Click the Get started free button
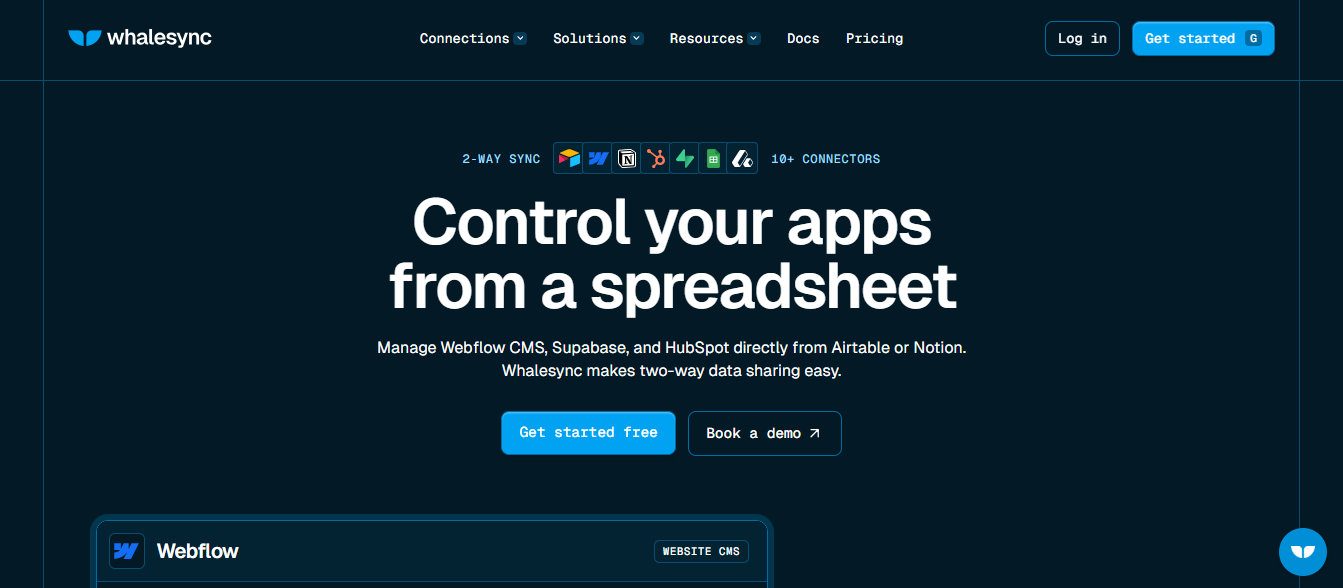This screenshot has width=1343, height=588. 588,433
